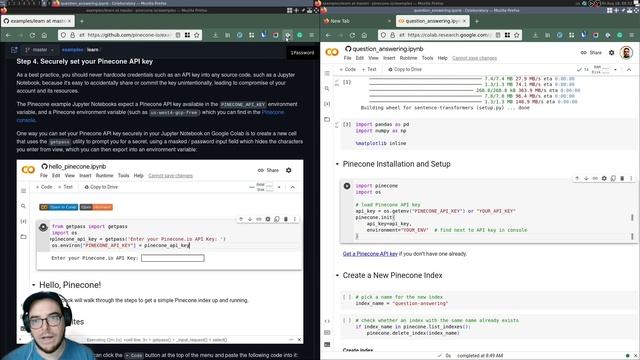The width and height of the screenshot is (640, 360).
Task: Open Help menu in question_answering notebook
Action: coord(442,58)
